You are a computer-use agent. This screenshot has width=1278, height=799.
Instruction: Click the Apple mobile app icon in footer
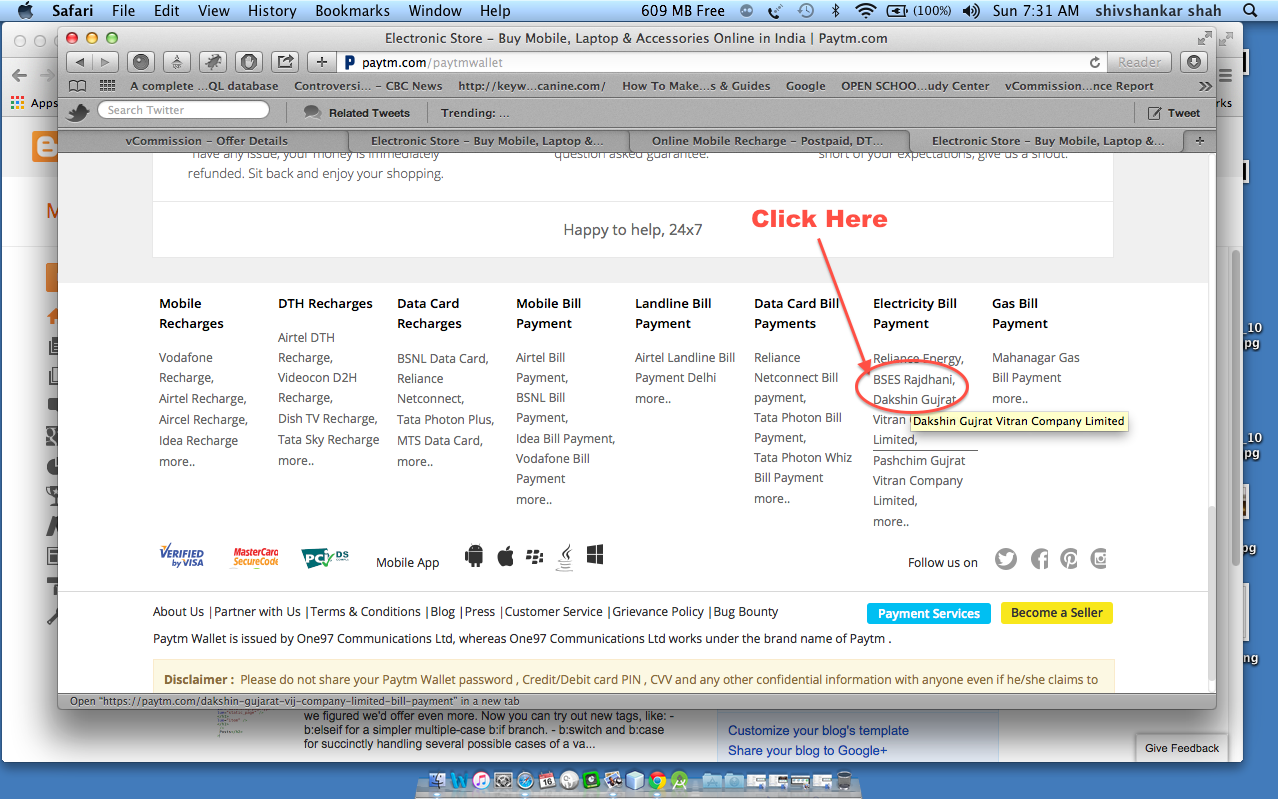point(505,556)
